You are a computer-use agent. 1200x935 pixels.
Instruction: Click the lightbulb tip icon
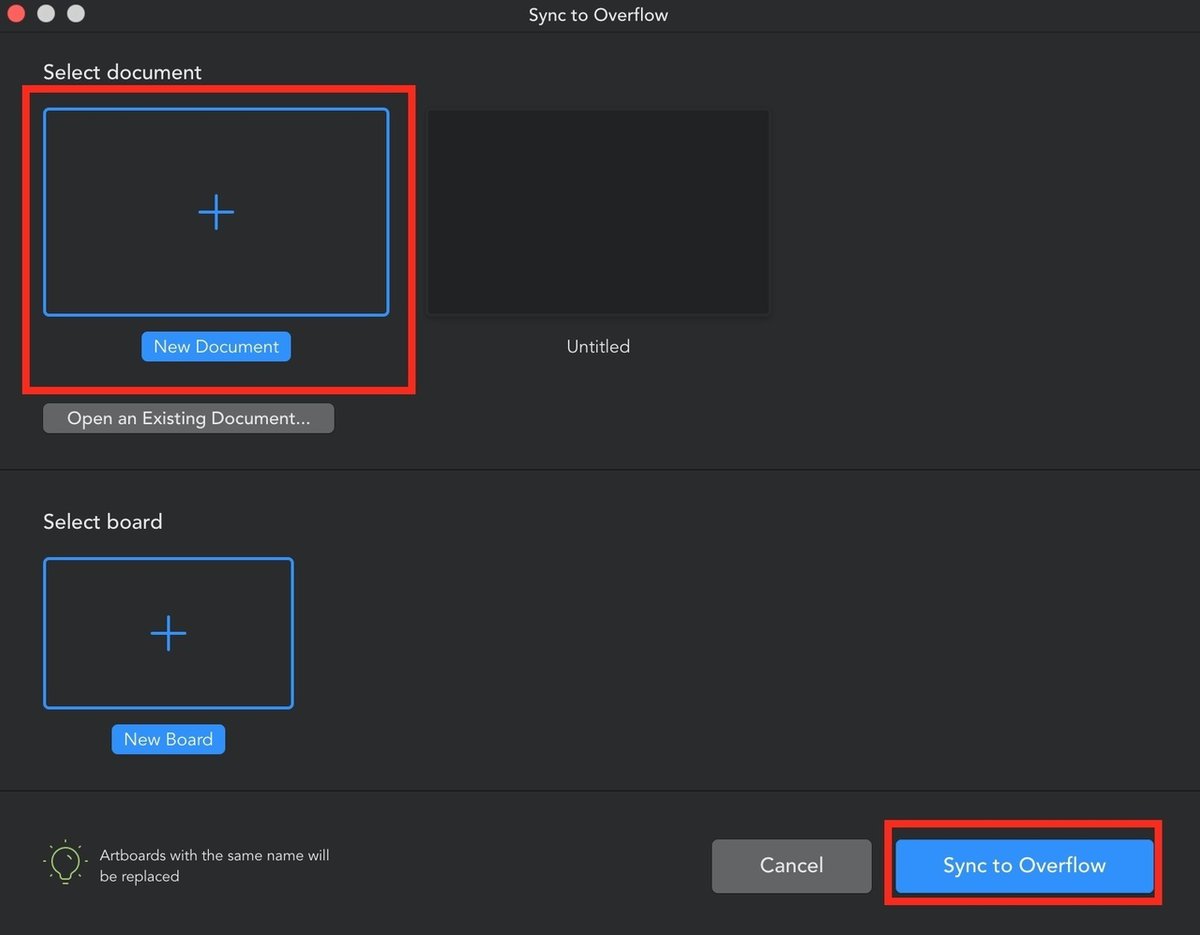point(65,862)
